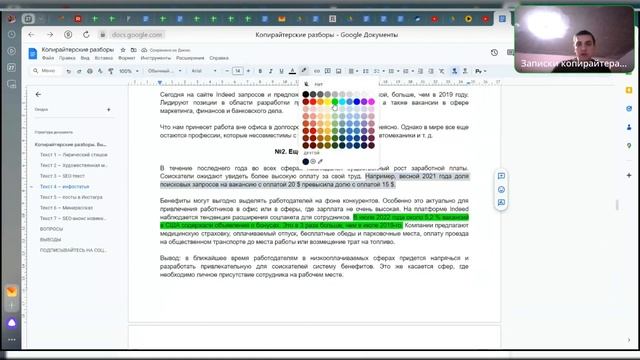Click the font size field showing 14
This screenshot has width=640, height=360.
[238, 71]
